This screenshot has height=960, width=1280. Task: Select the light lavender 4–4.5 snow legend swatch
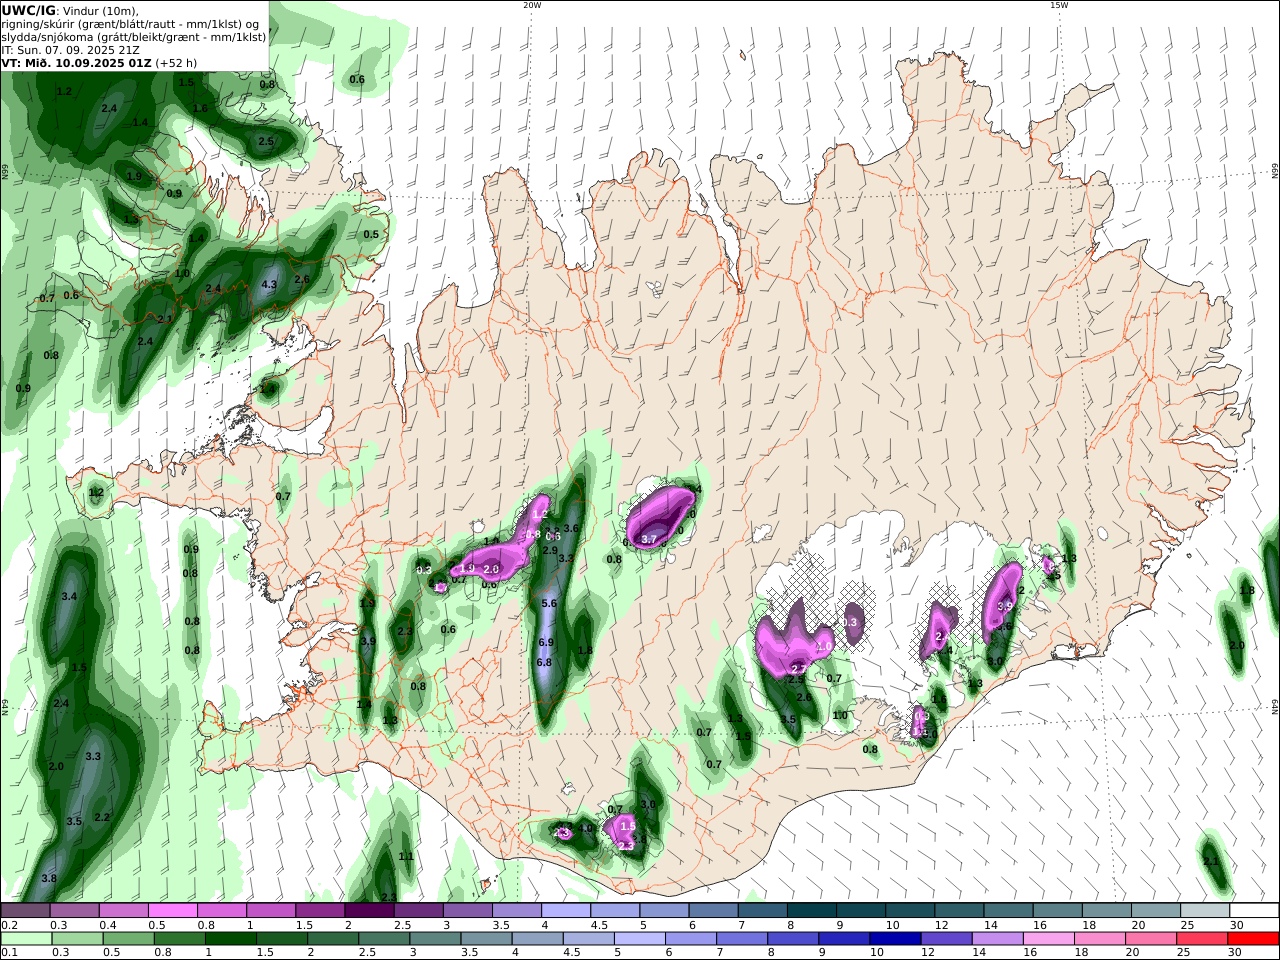tap(565, 911)
